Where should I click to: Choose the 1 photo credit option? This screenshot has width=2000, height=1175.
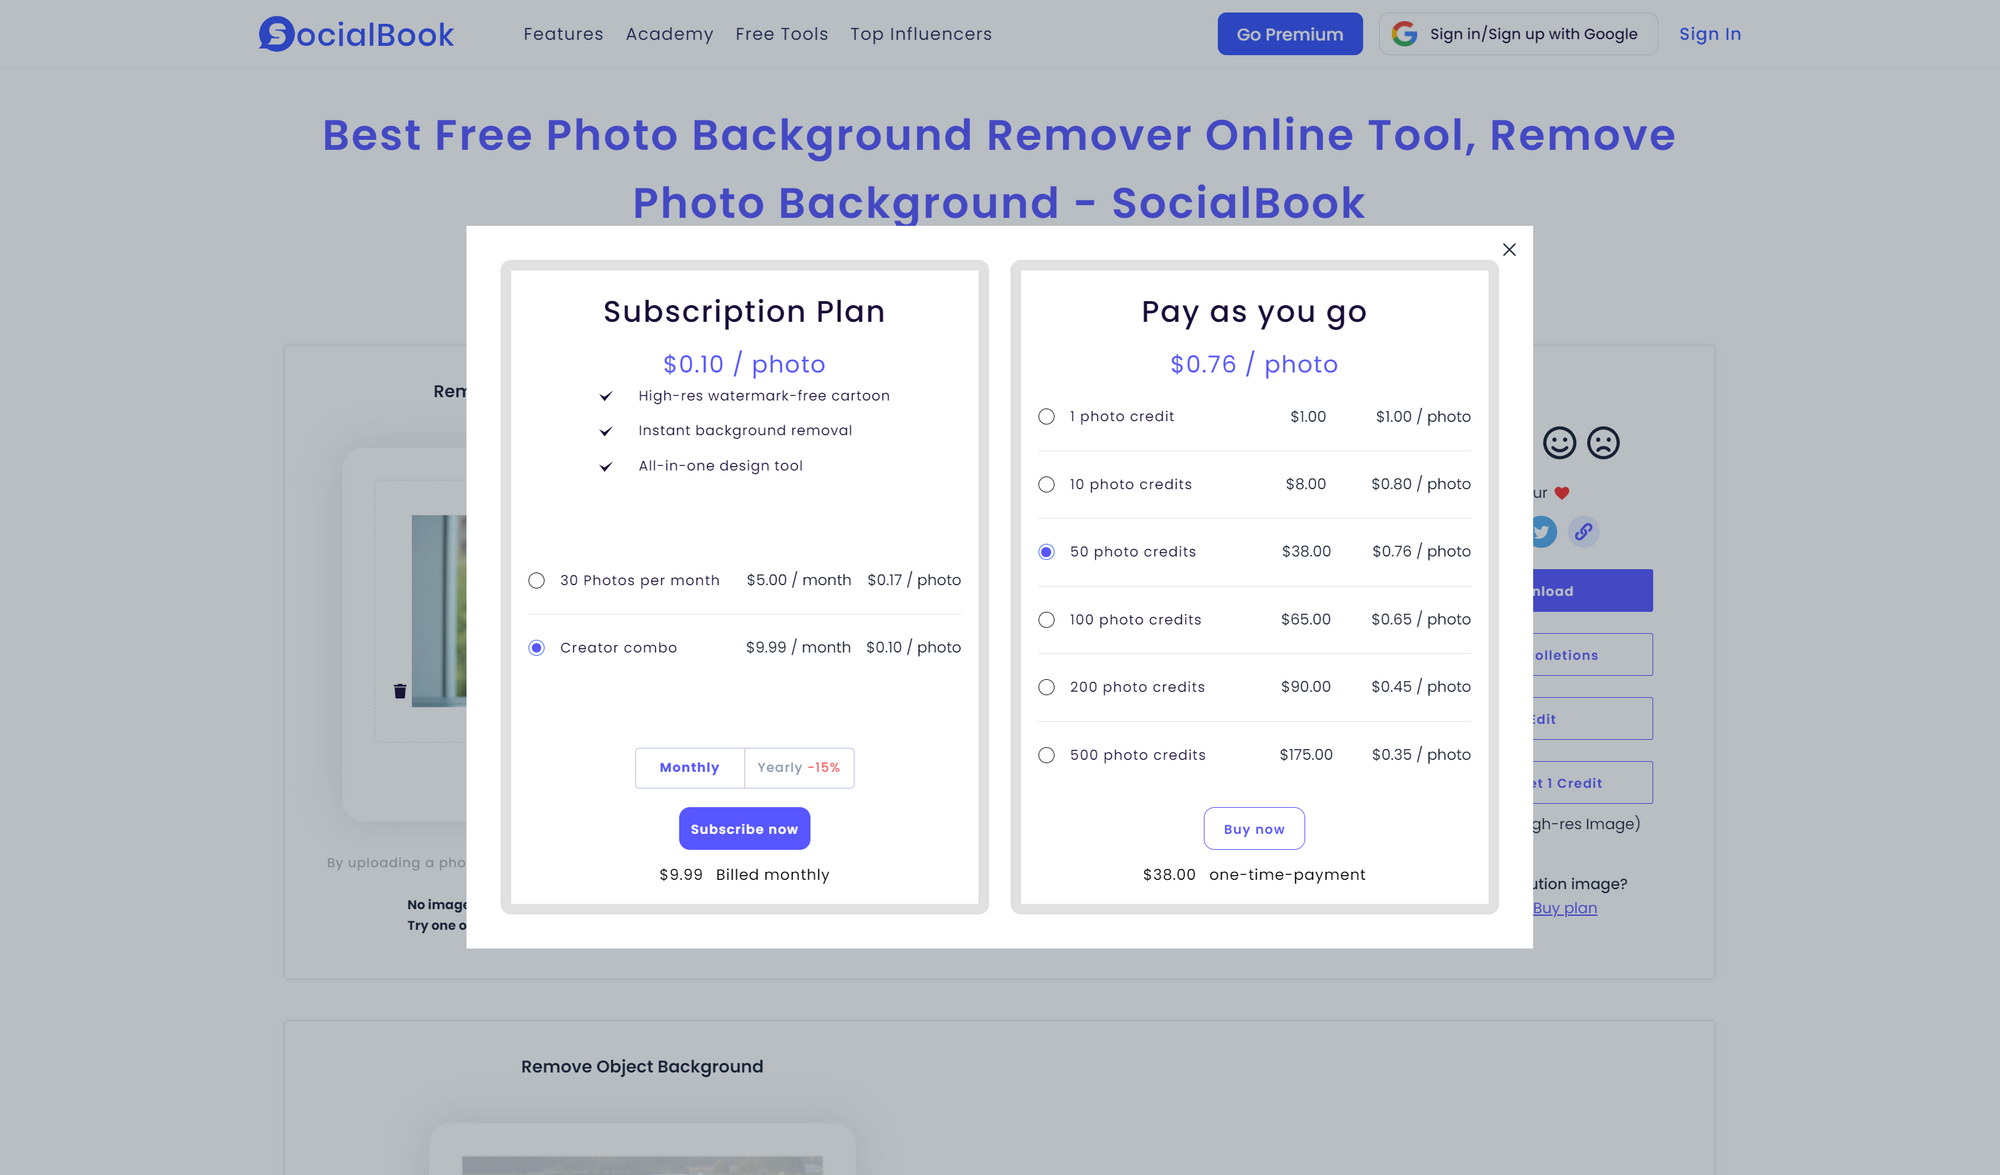1046,416
